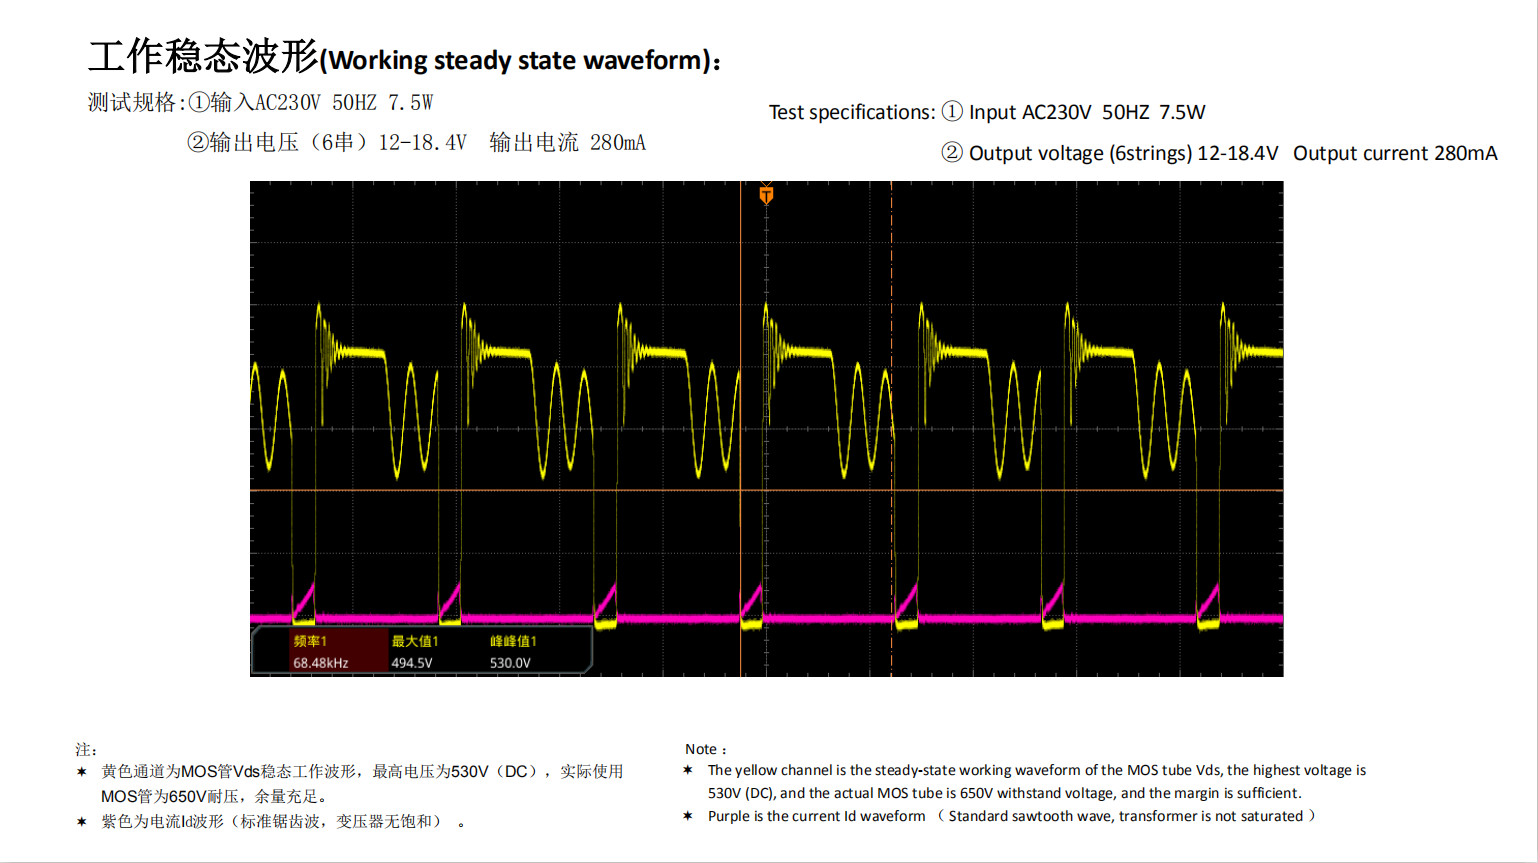Select the 频率1 68.48kHz measurement readout
The height and width of the screenshot is (863, 1538).
coord(320,652)
